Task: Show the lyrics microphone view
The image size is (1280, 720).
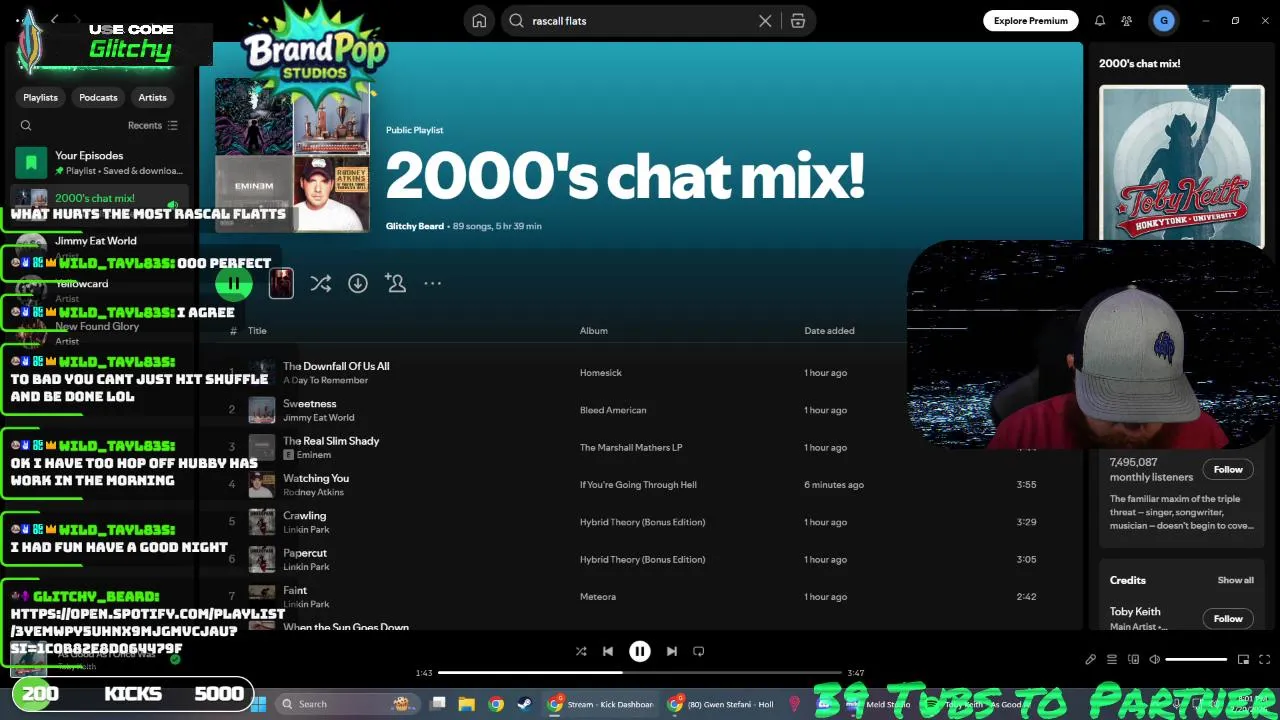Action: pos(1091,660)
